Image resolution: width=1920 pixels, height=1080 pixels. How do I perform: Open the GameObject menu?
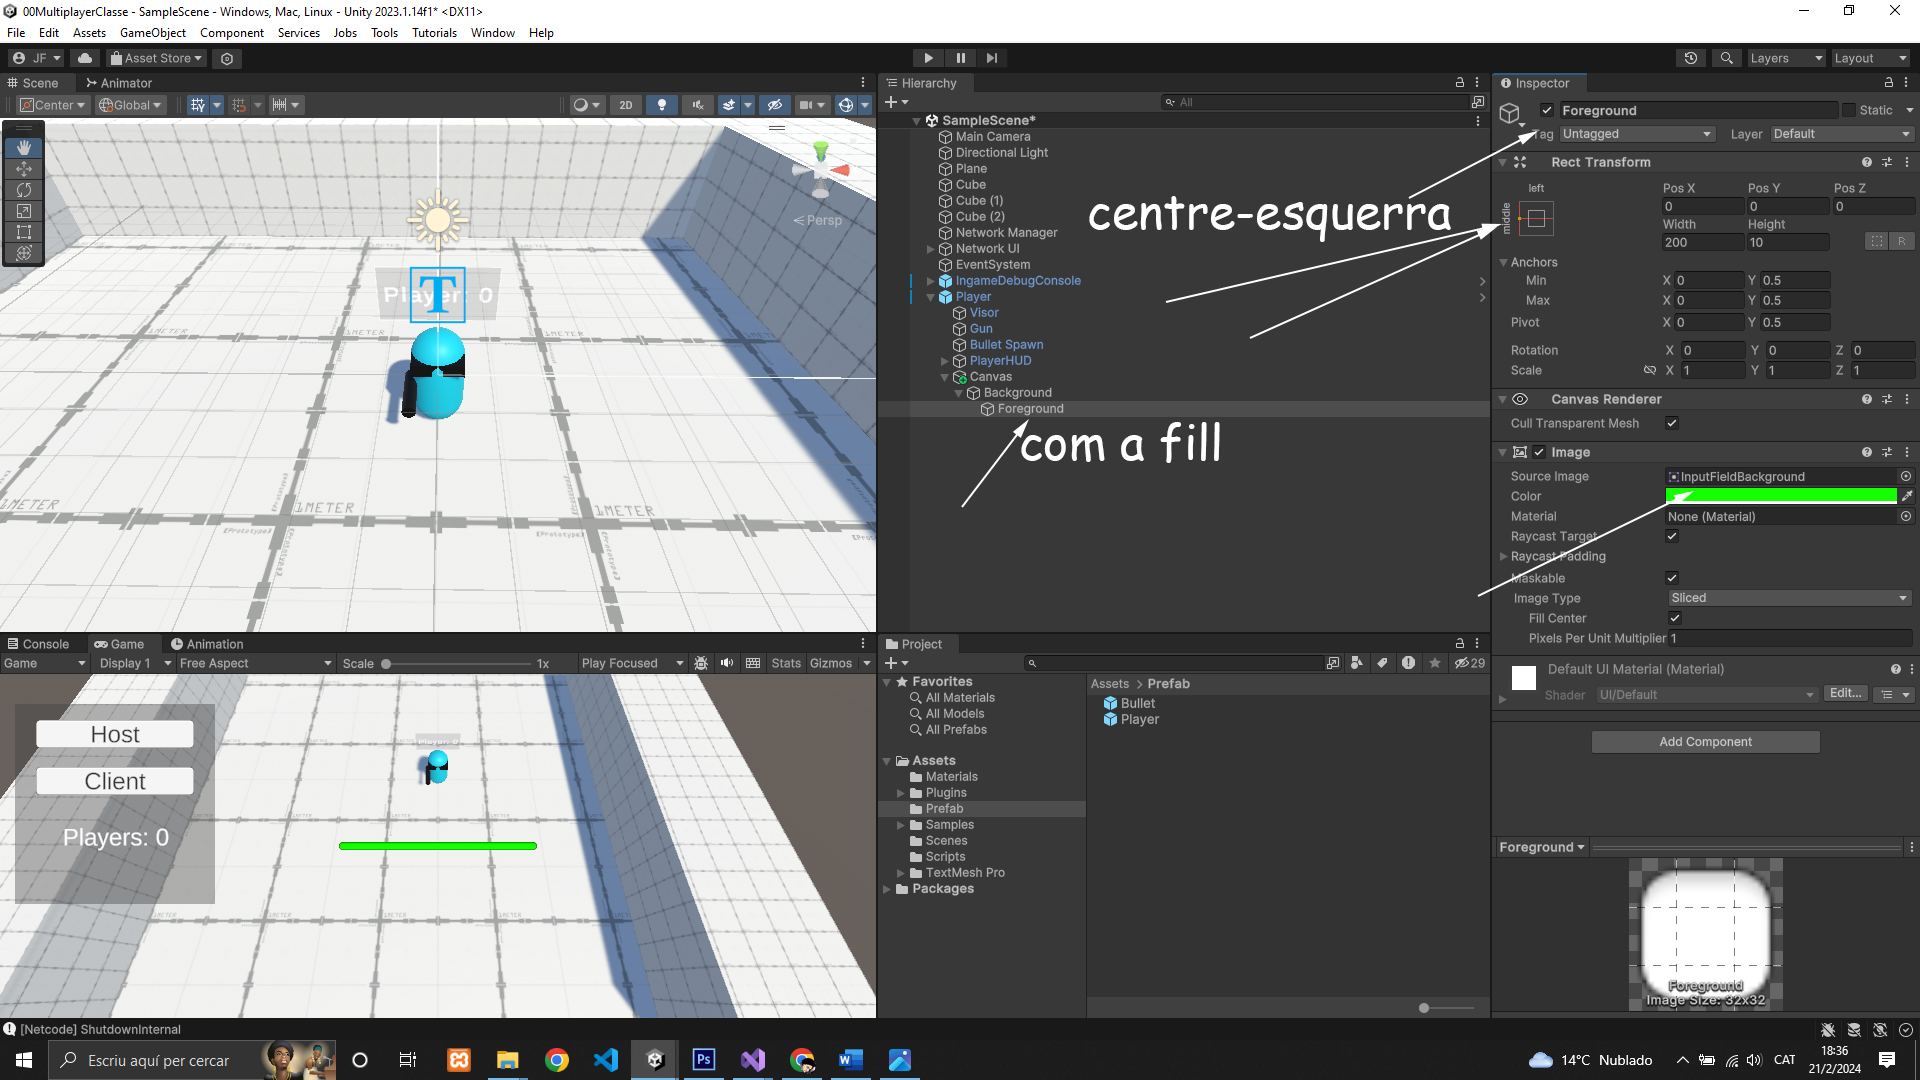click(152, 33)
